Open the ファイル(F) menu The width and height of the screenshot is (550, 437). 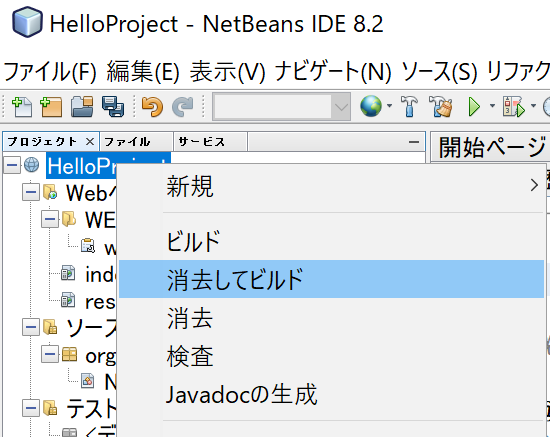point(49,72)
